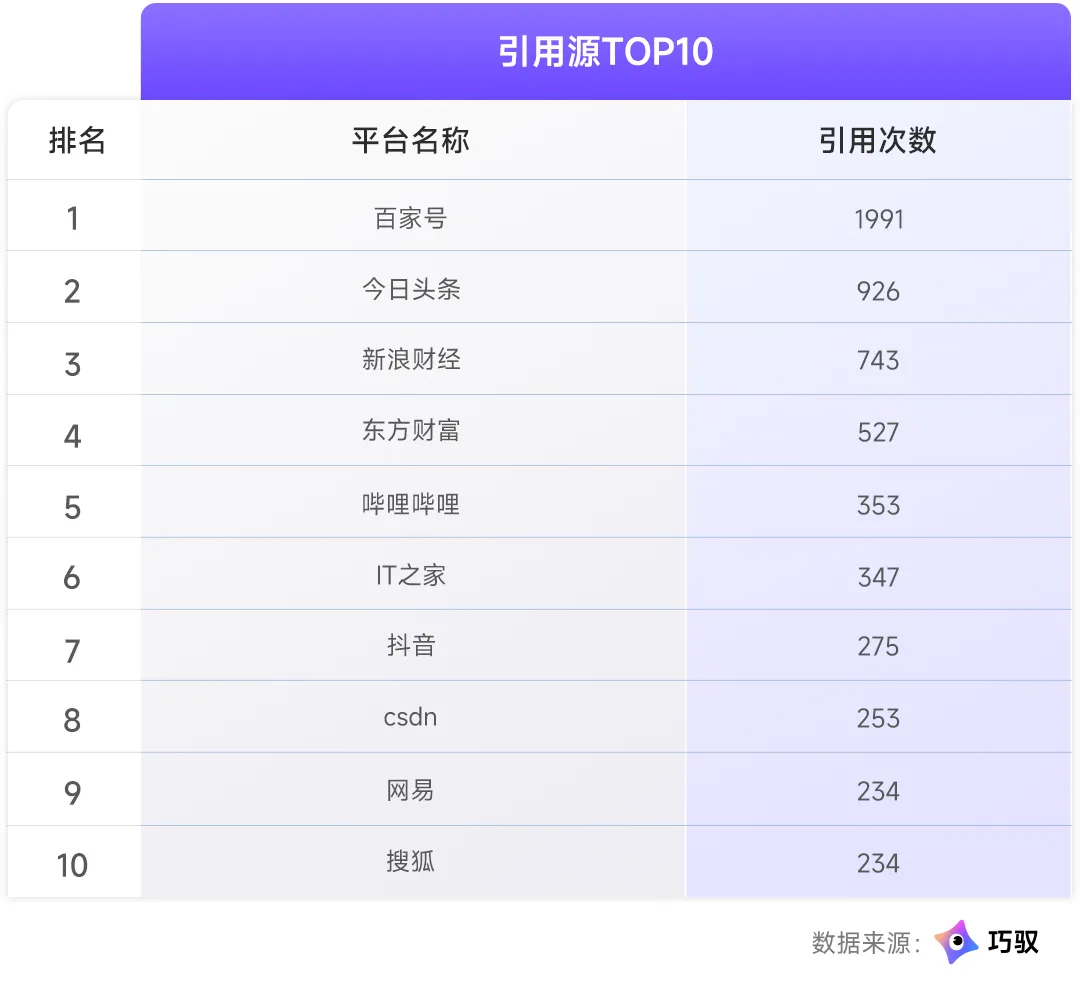Select the 平台名称 column header
Image resolution: width=1080 pixels, height=981 pixels.
(411, 141)
